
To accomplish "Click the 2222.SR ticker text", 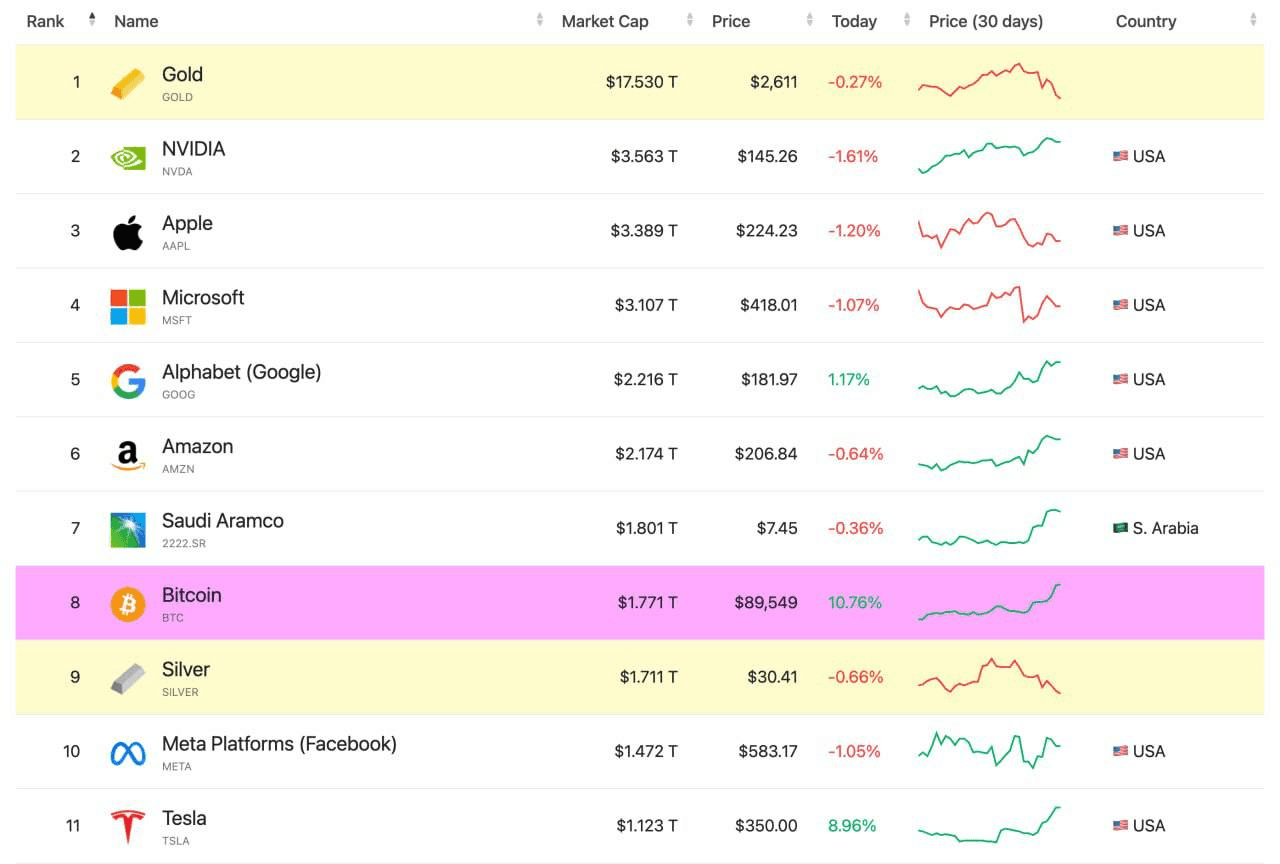I will [185, 543].
